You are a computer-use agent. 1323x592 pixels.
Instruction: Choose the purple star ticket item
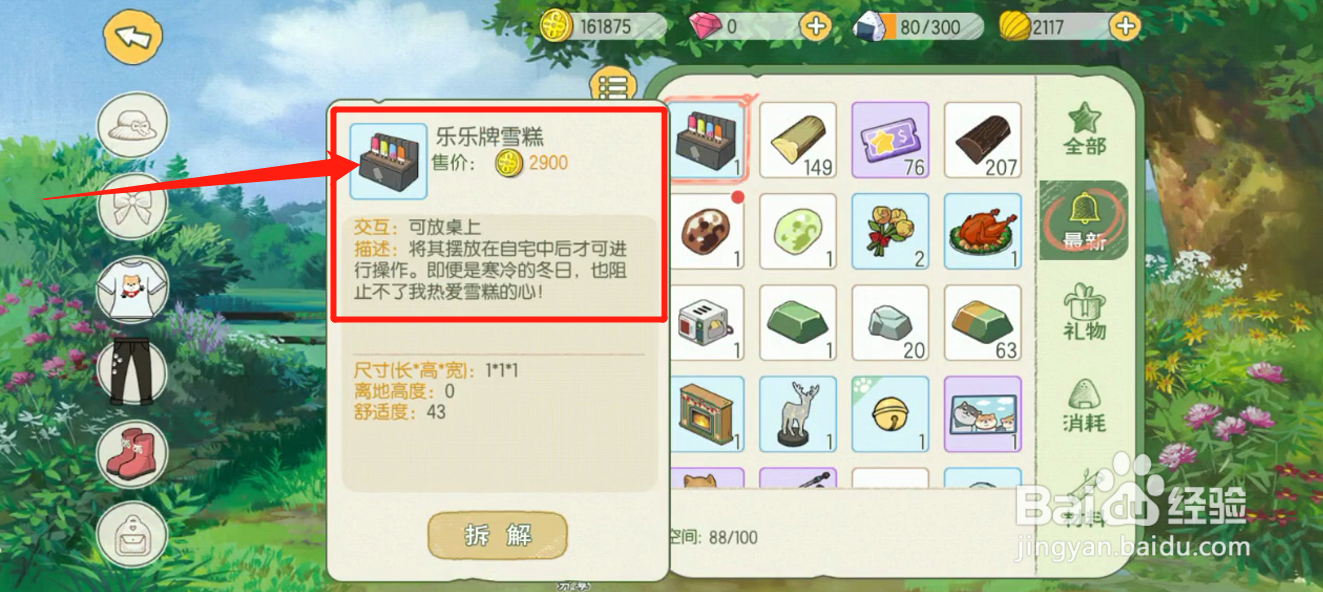(x=890, y=140)
